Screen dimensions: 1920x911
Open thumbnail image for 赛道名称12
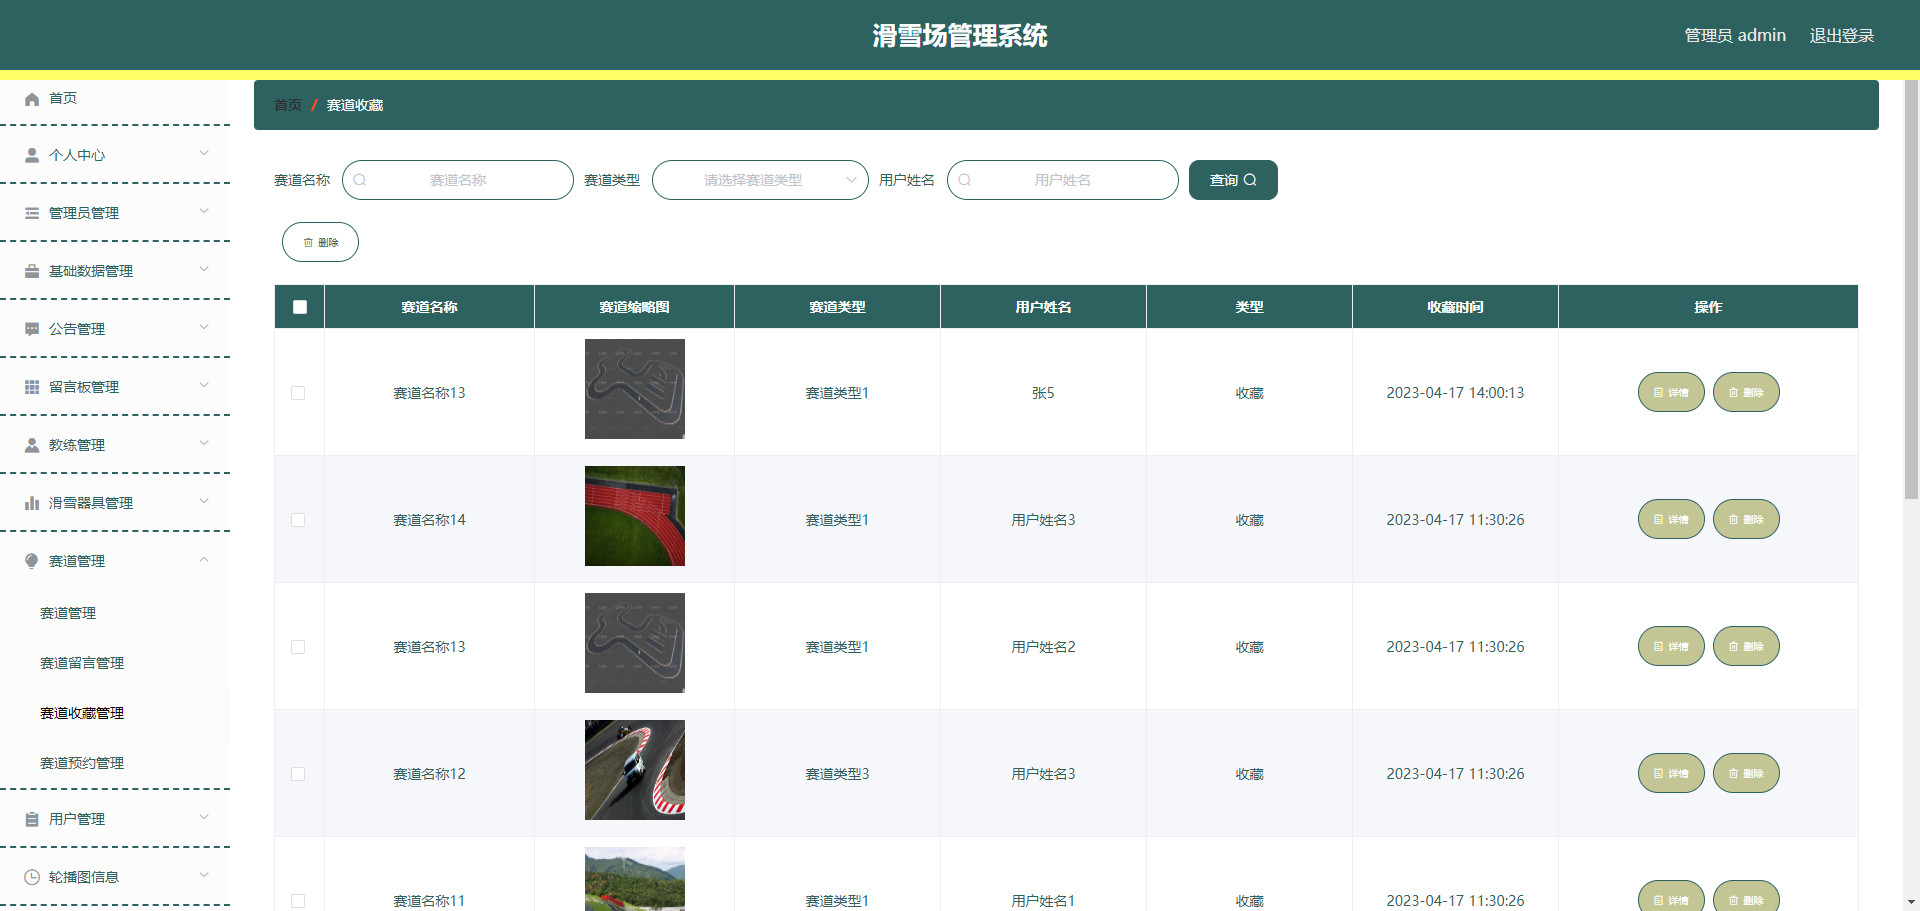635,770
